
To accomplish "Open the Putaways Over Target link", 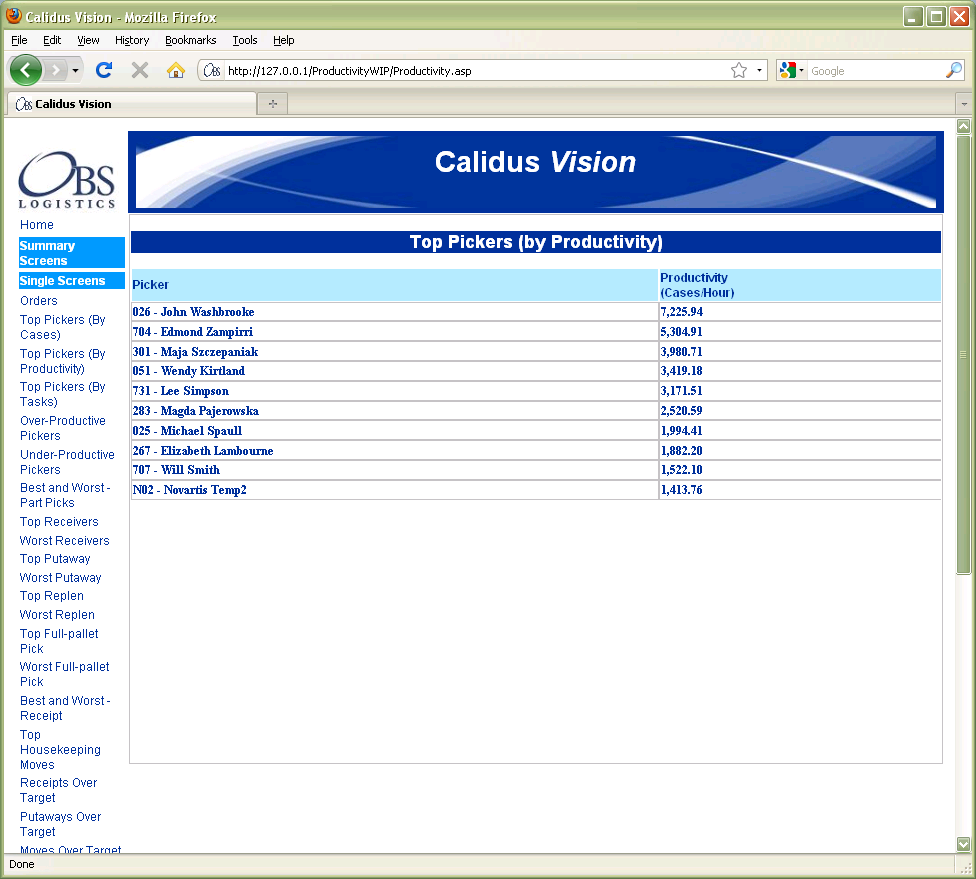I will [x=60, y=824].
